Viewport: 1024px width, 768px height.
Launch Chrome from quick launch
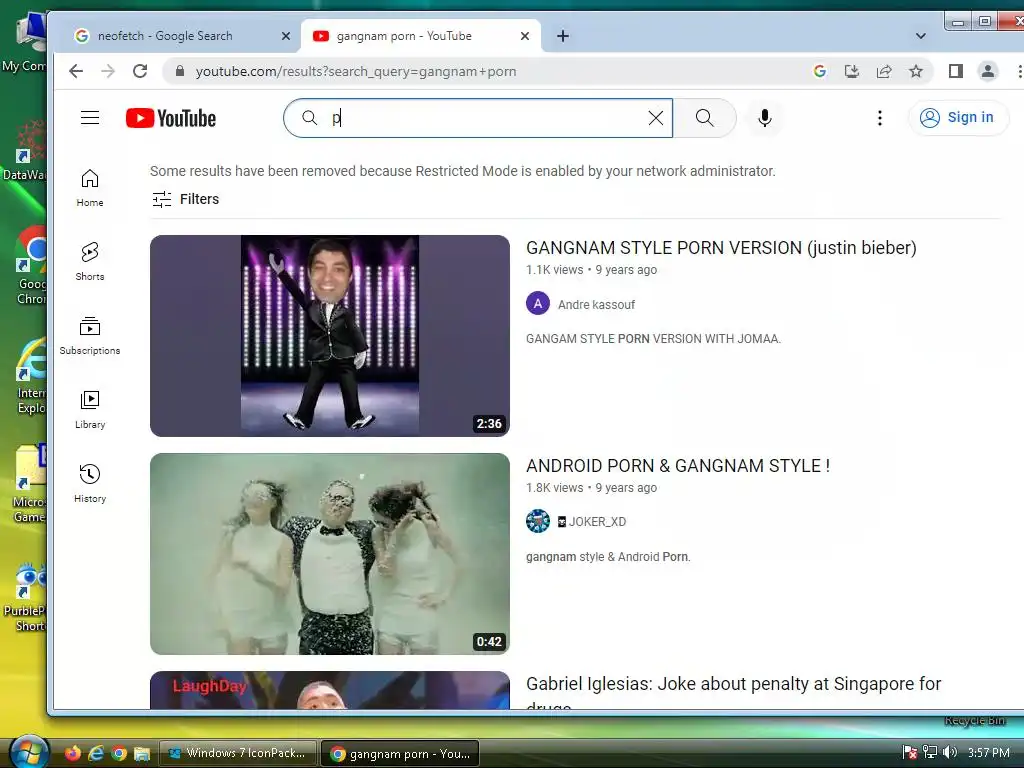click(119, 754)
